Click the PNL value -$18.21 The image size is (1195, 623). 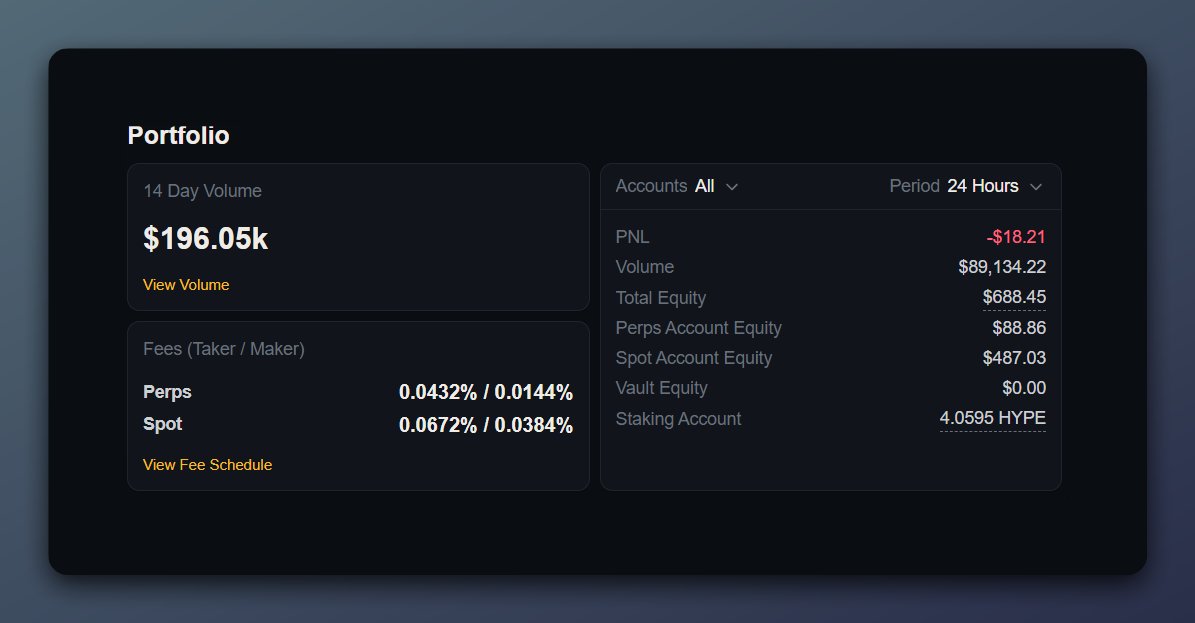pos(1016,236)
